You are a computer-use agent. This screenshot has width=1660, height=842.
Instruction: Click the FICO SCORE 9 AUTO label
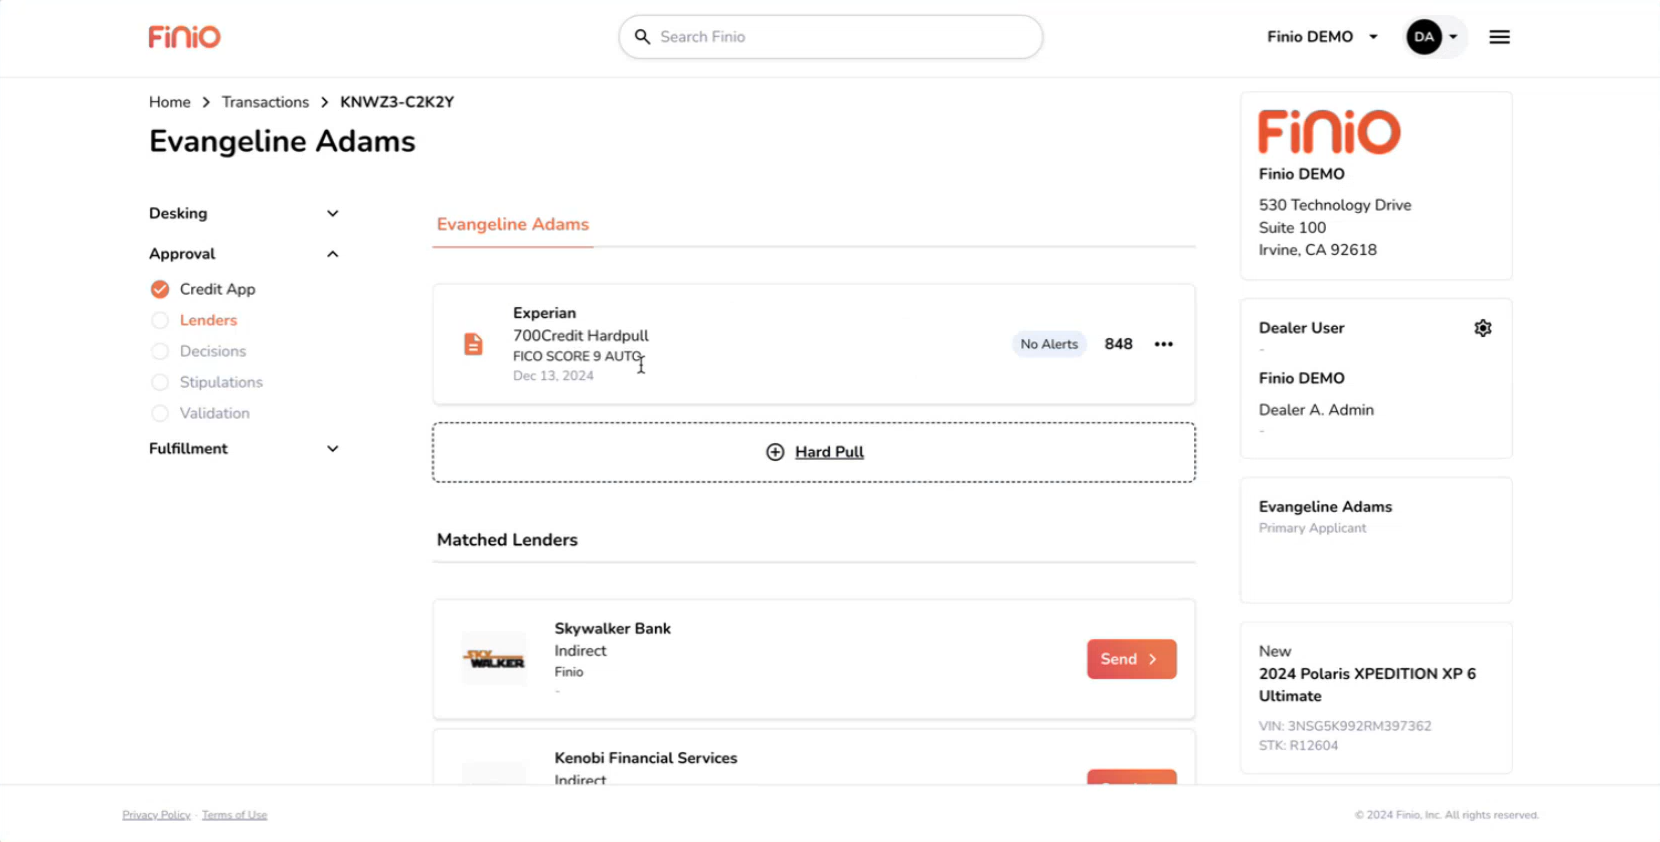coord(577,356)
